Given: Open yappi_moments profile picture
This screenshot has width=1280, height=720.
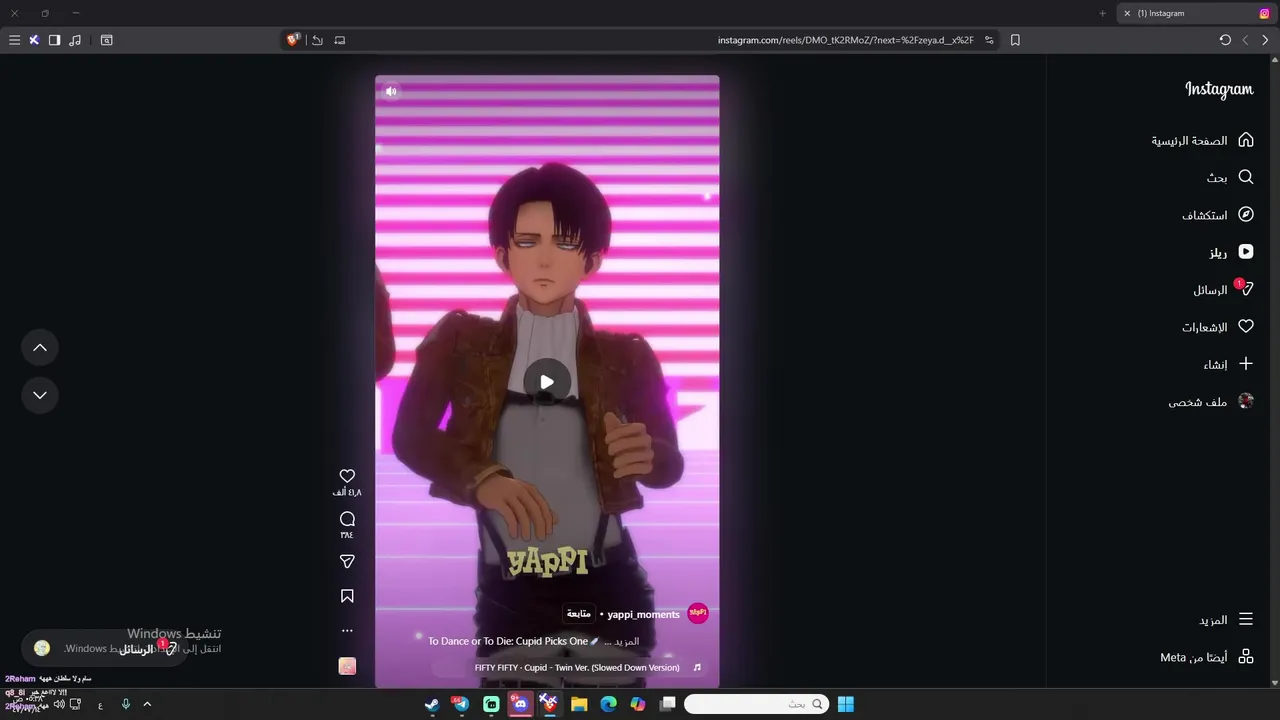Looking at the screenshot, I should [x=698, y=613].
